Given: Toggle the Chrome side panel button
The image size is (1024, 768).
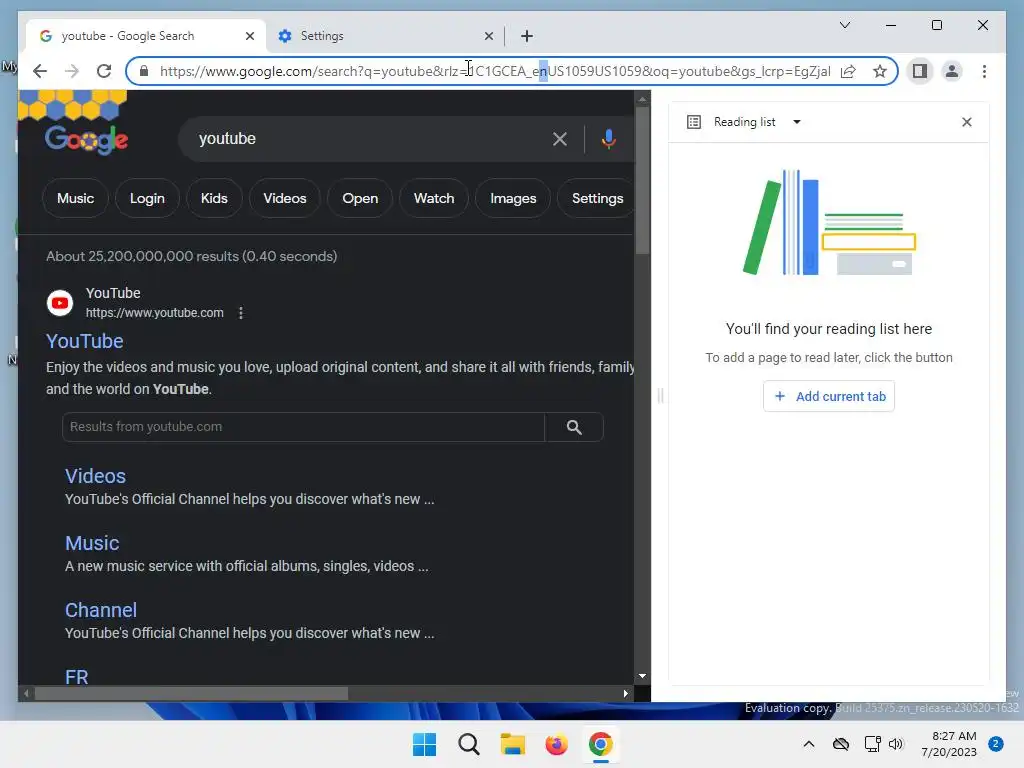Looking at the screenshot, I should click(920, 71).
